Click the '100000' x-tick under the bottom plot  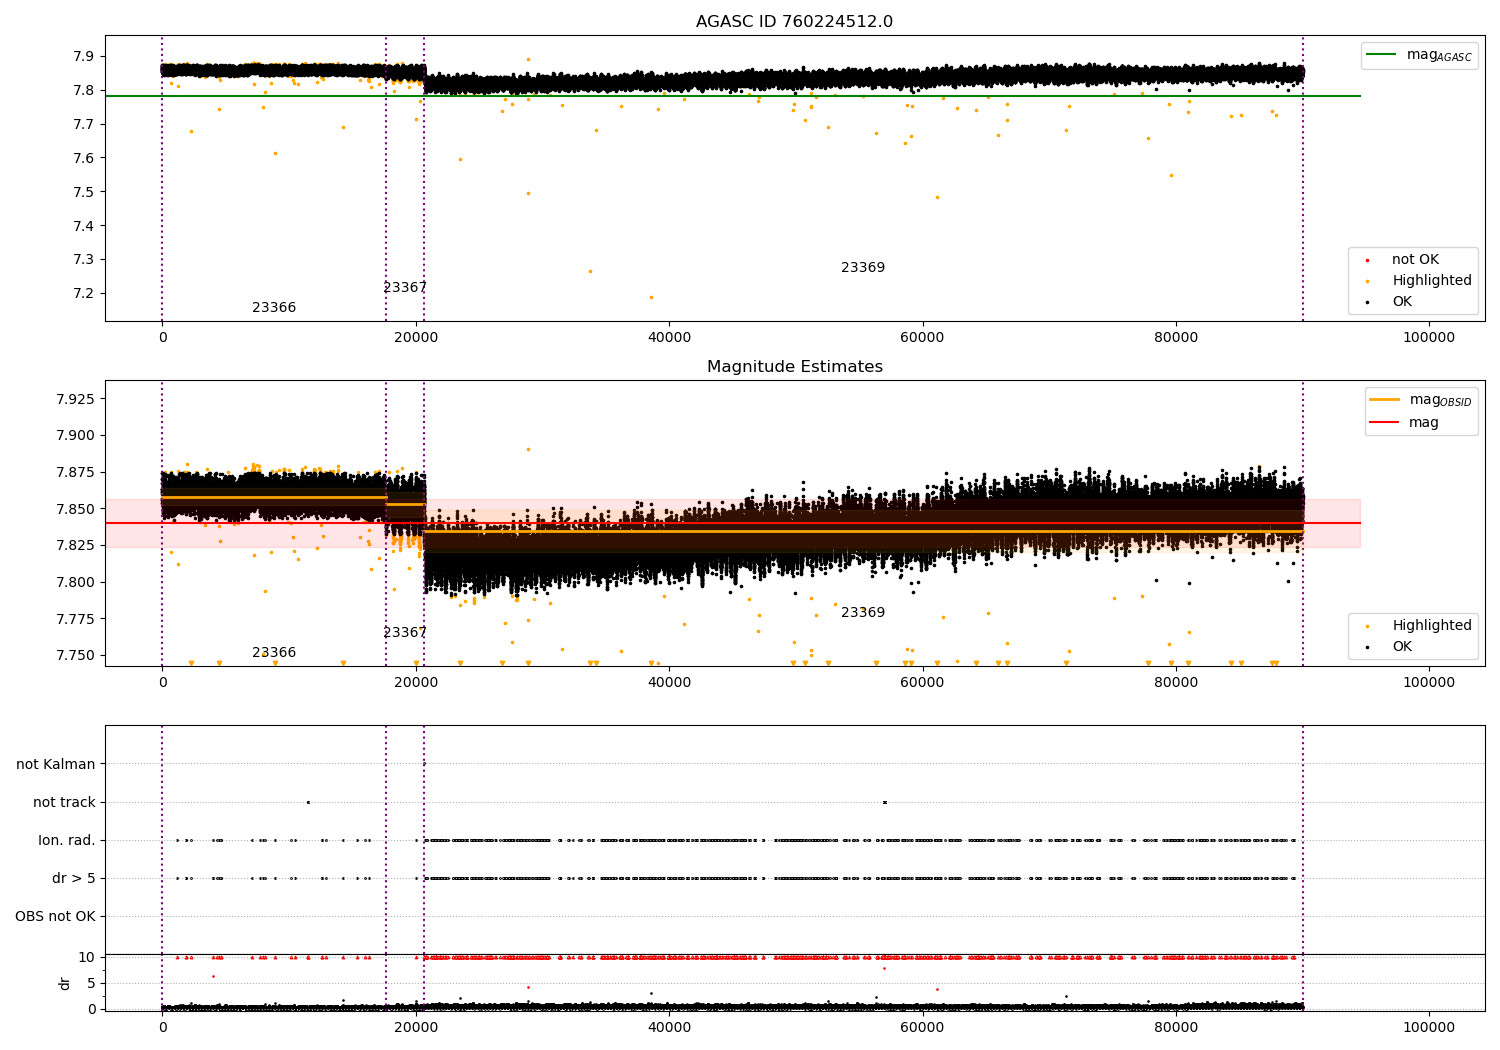tap(1429, 1027)
